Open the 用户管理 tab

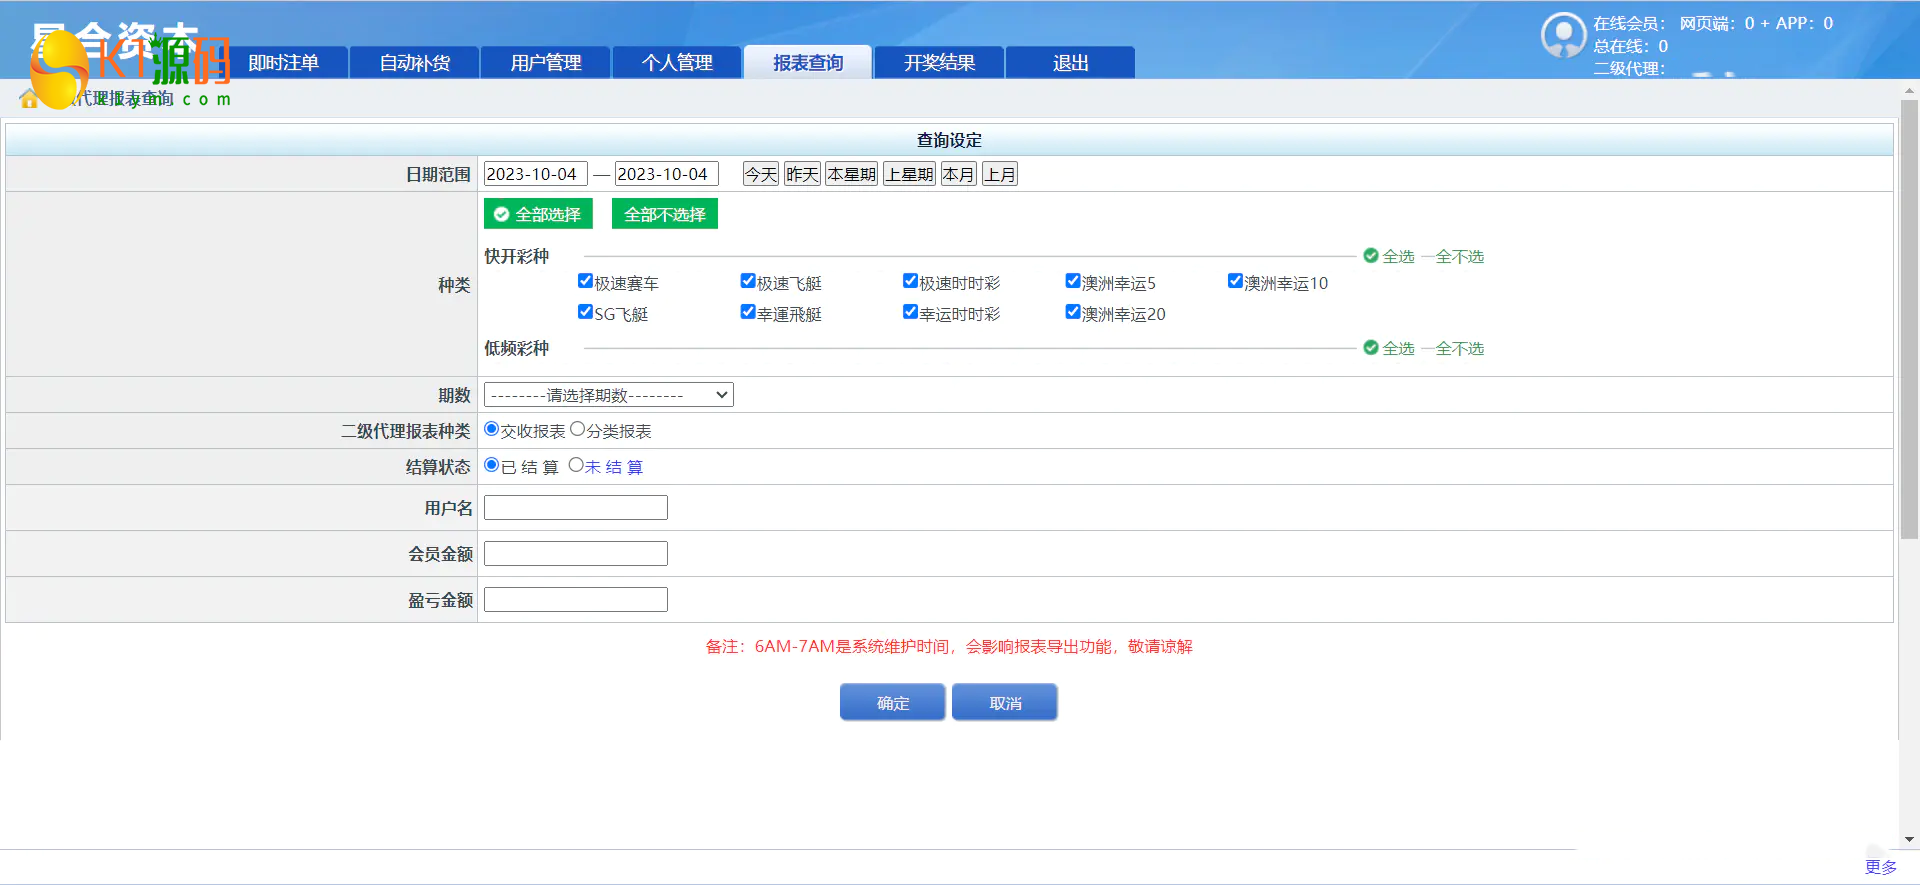545,63
